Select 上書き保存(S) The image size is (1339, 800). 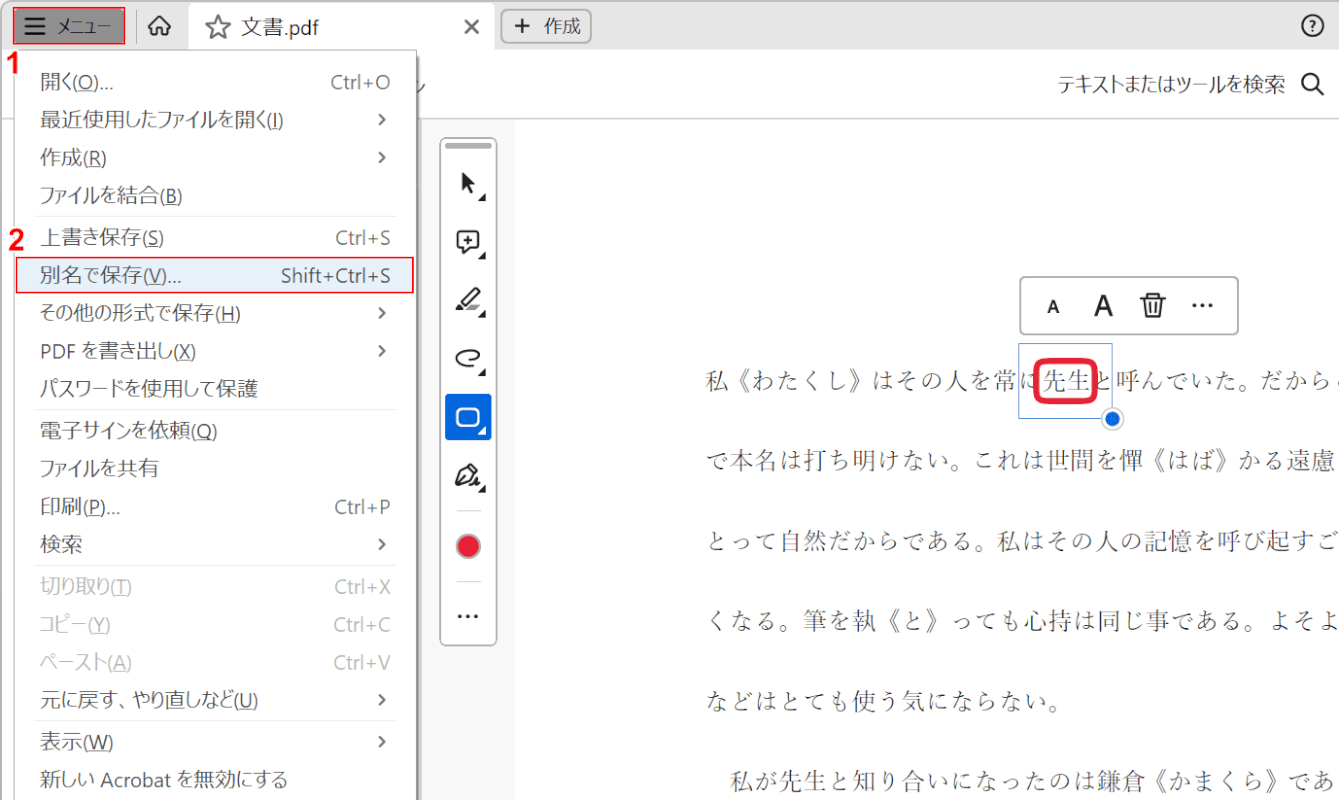click(215, 238)
